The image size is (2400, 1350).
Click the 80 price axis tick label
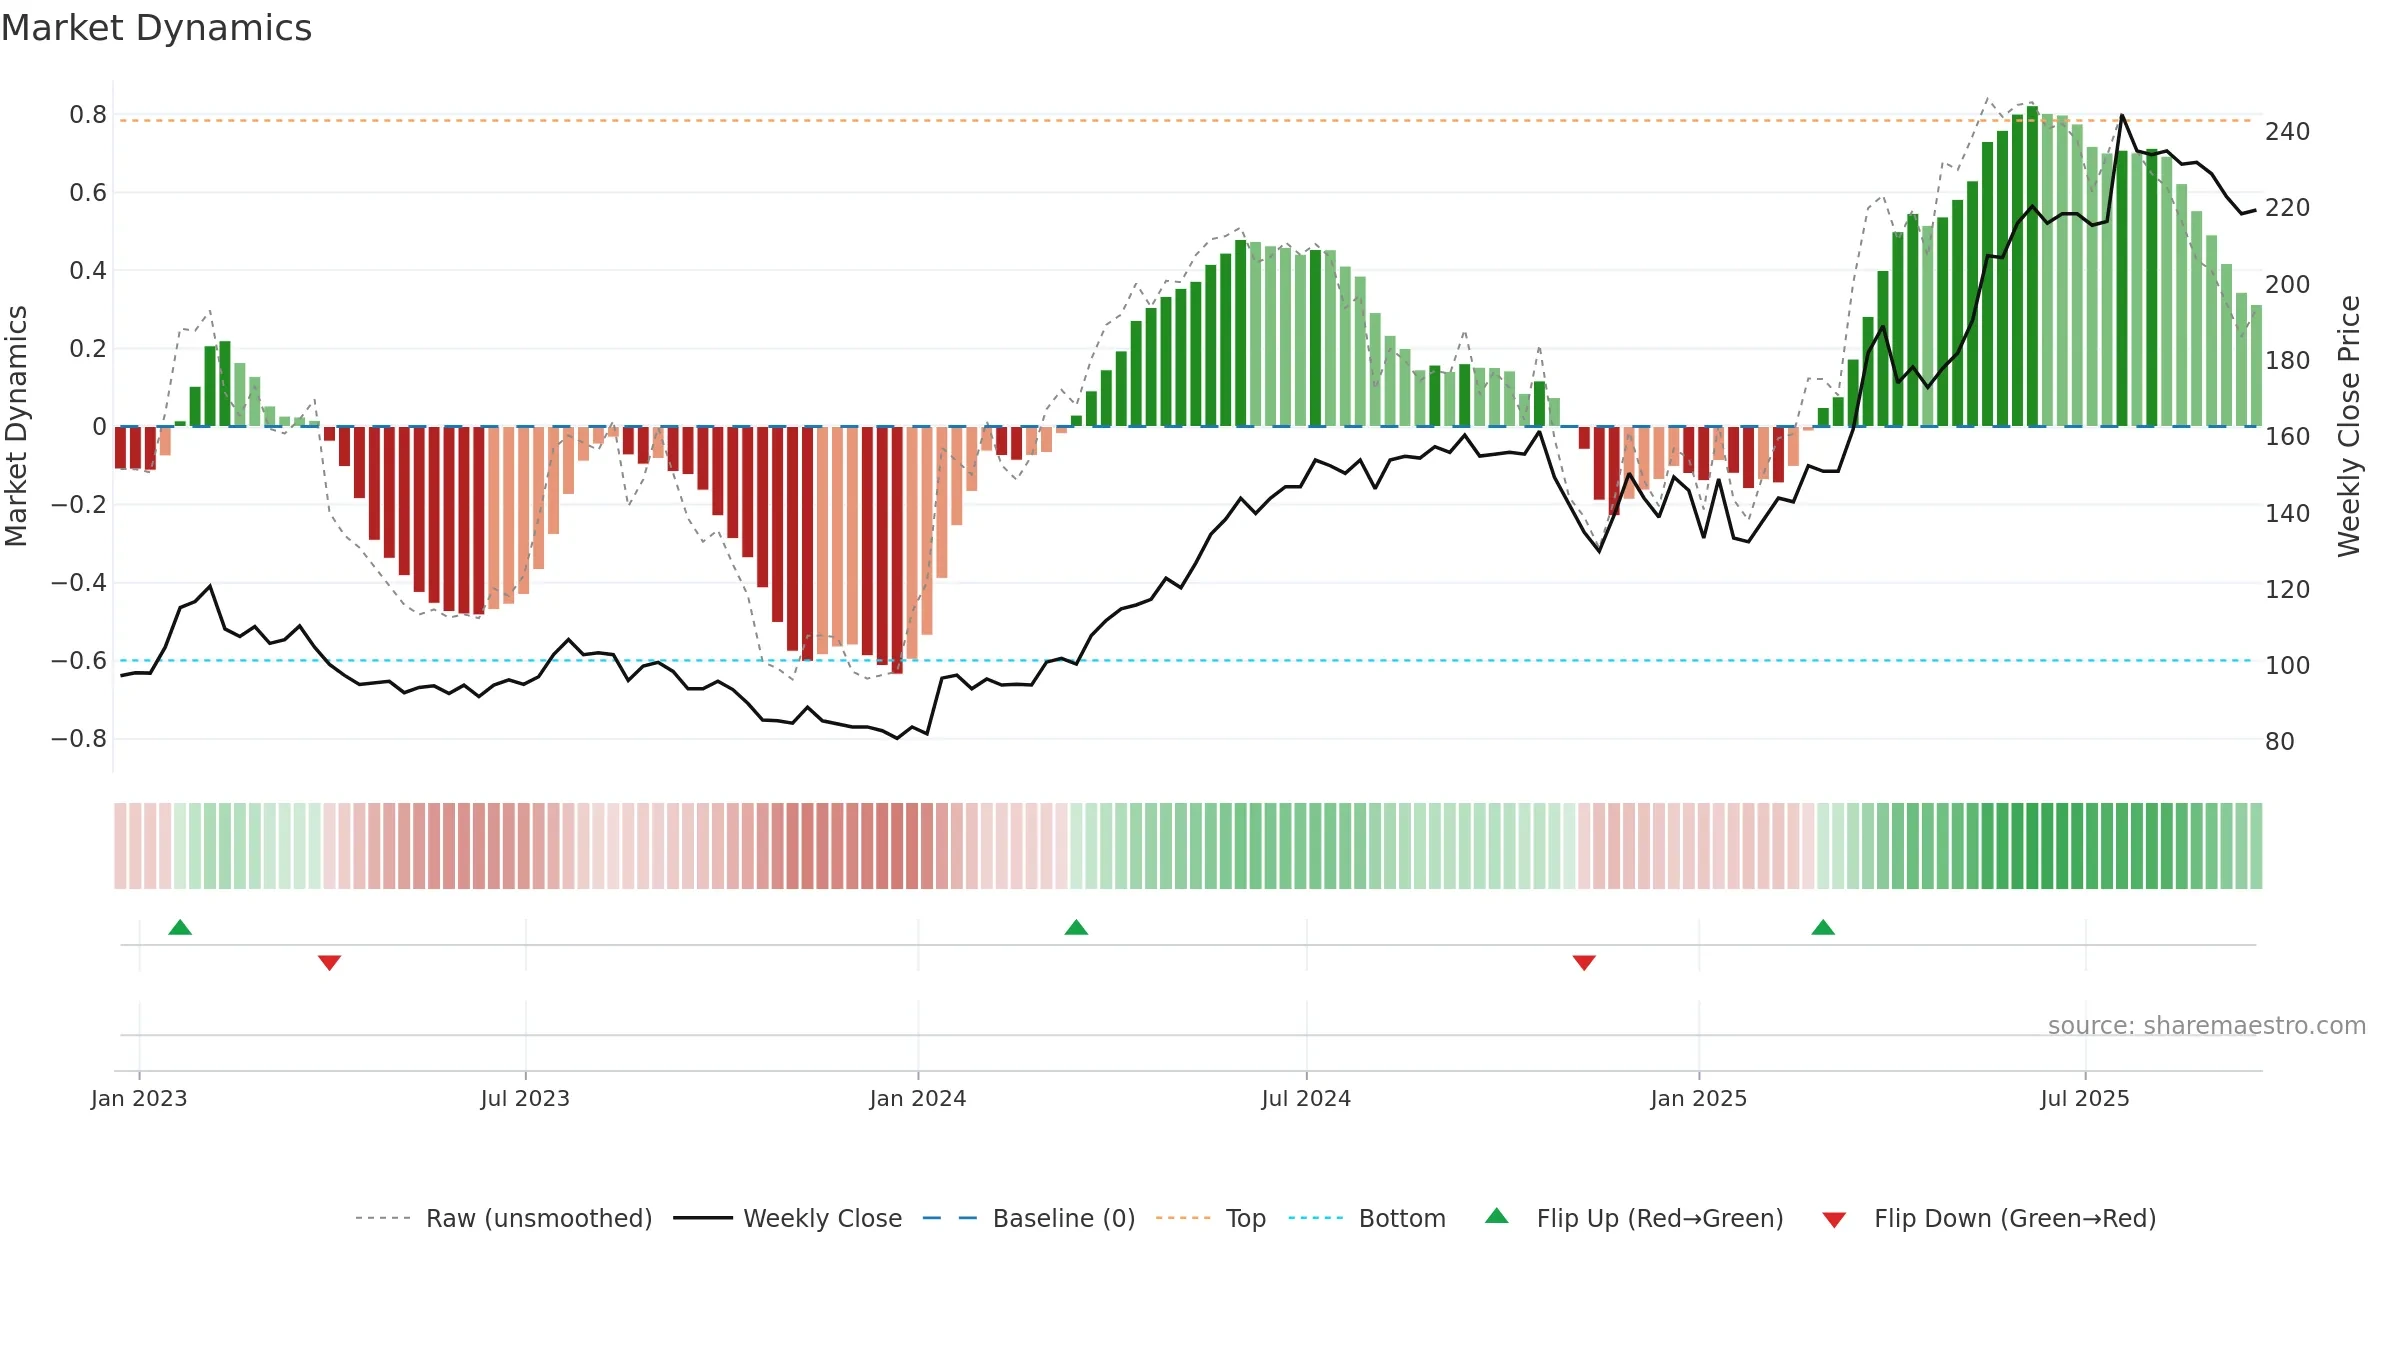(x=2280, y=741)
